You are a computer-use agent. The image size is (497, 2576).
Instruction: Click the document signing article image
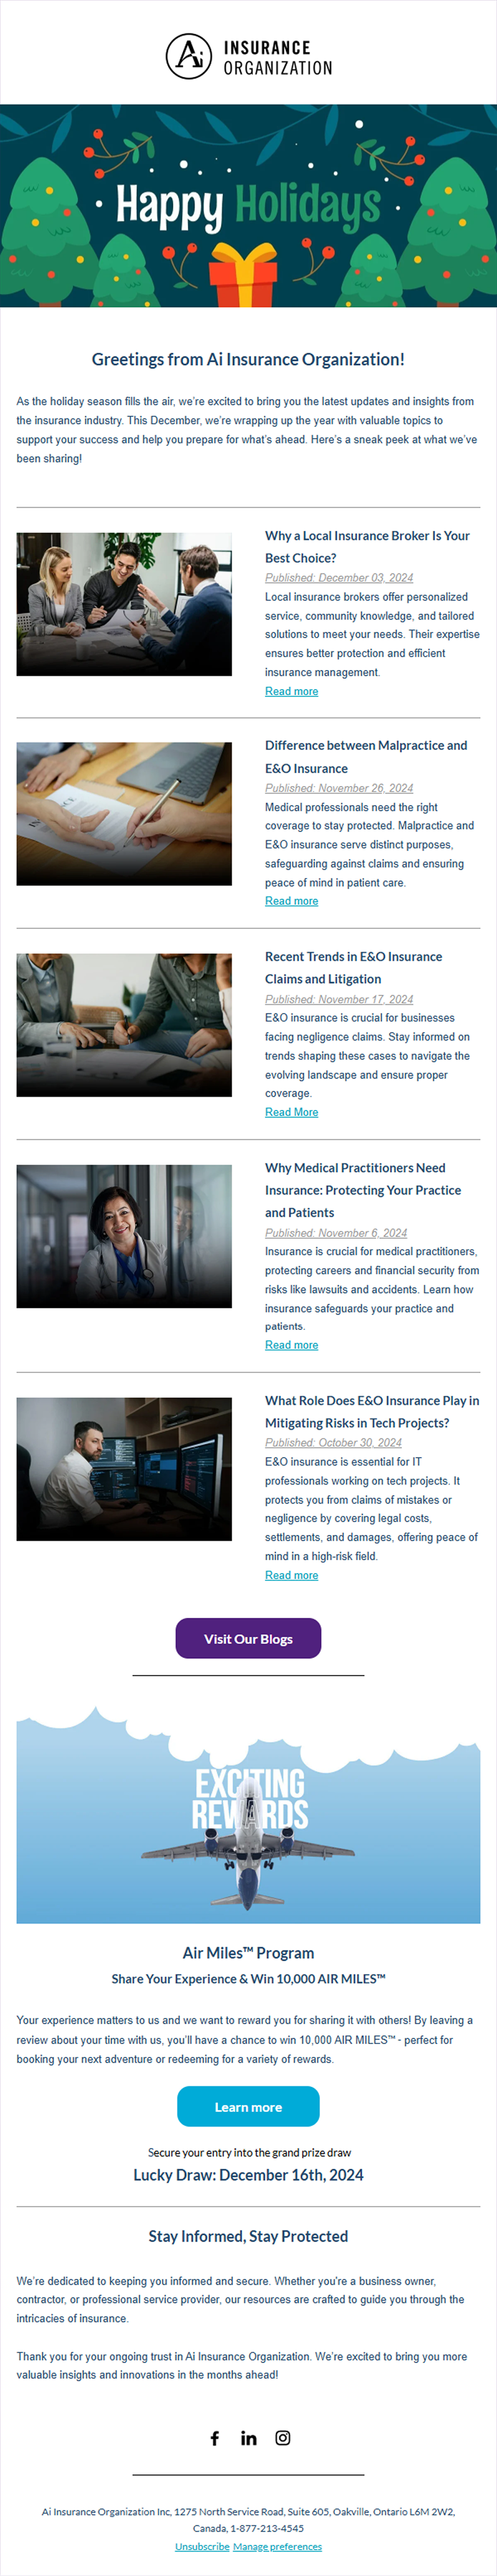(124, 813)
